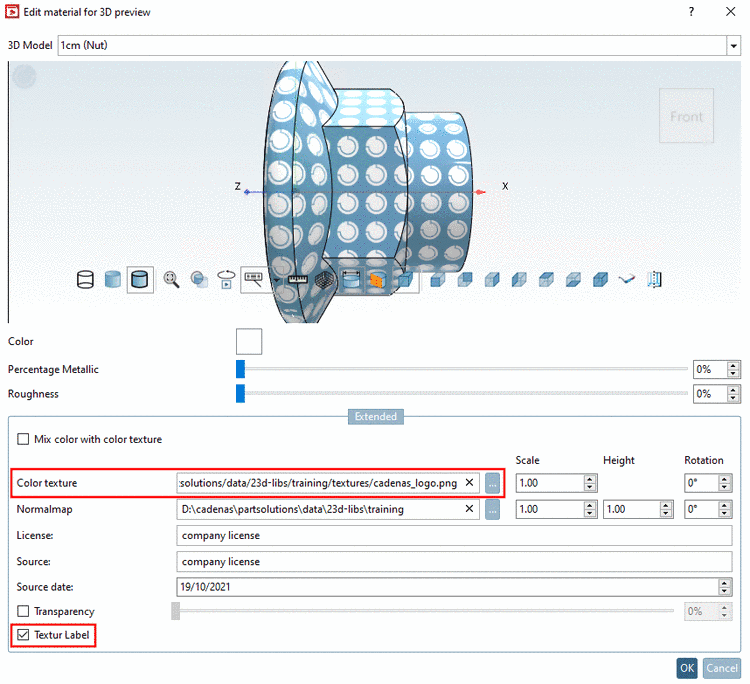The width and height of the screenshot is (750, 684).
Task: Enable the Transparency checkbox
Action: (x=23, y=611)
